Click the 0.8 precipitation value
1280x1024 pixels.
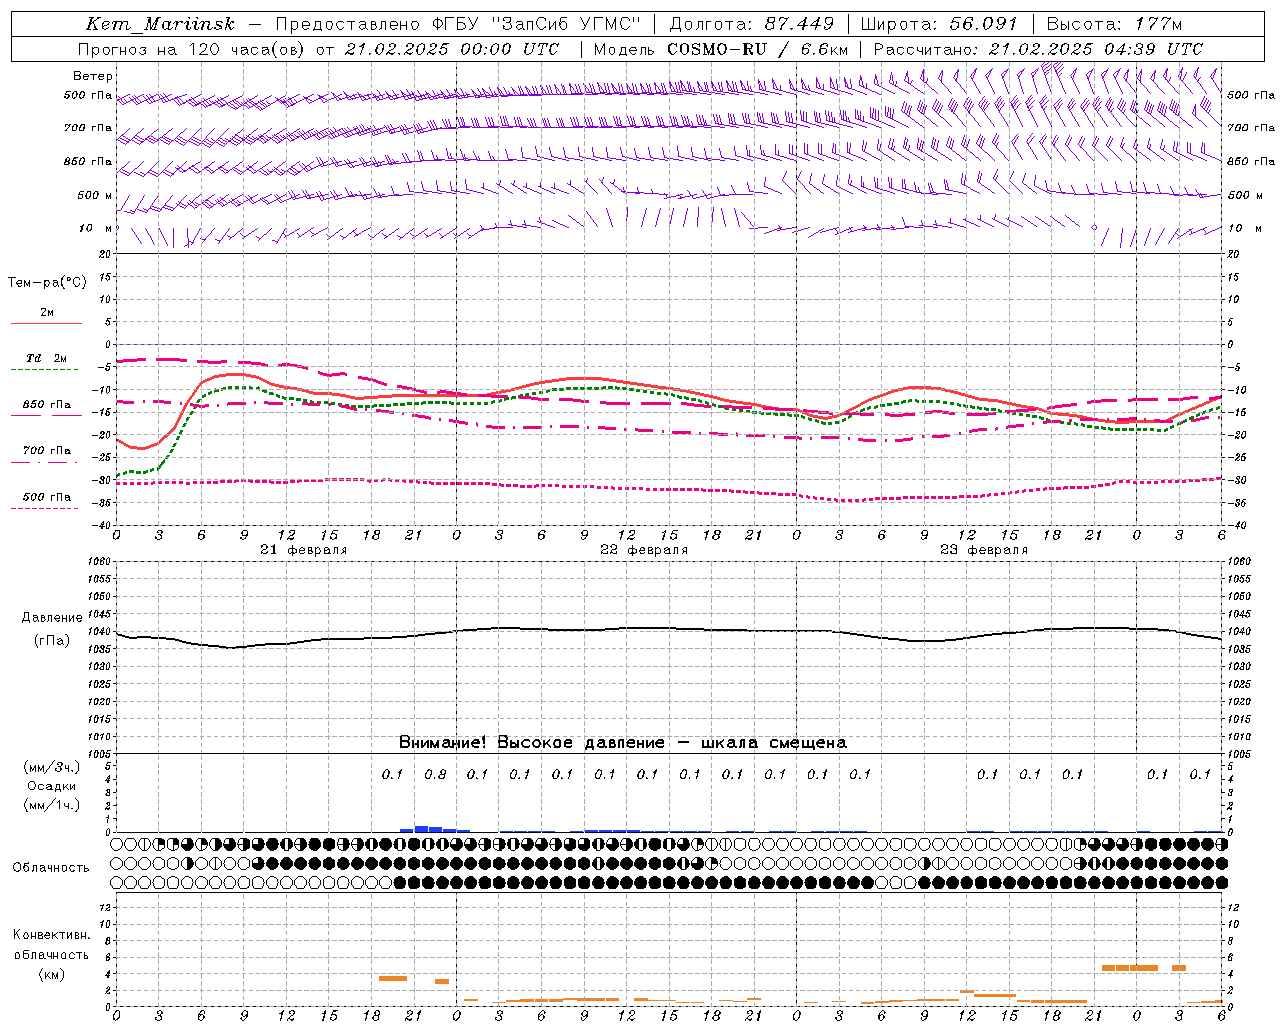pyautogui.click(x=435, y=774)
